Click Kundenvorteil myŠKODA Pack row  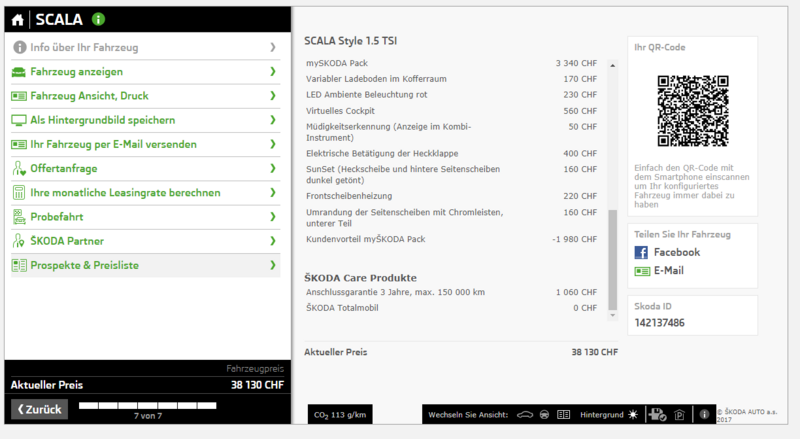[x=452, y=239]
